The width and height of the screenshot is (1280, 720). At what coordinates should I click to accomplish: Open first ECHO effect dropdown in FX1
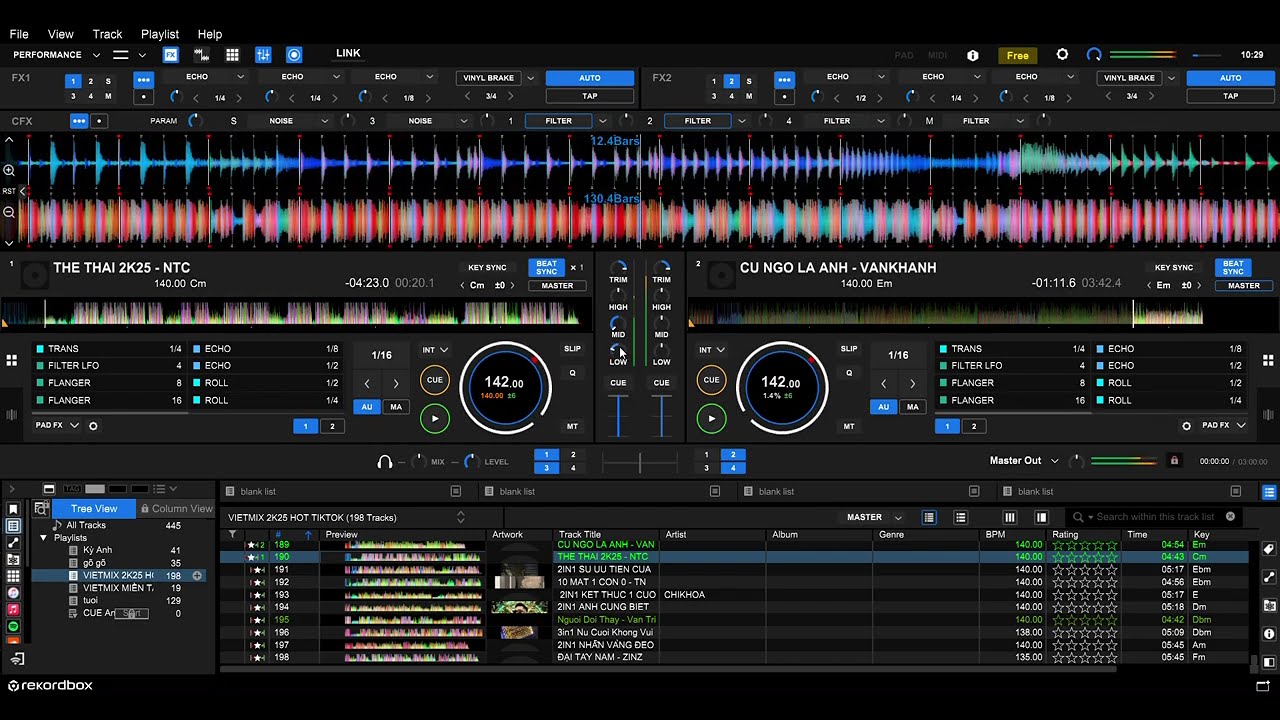point(240,77)
